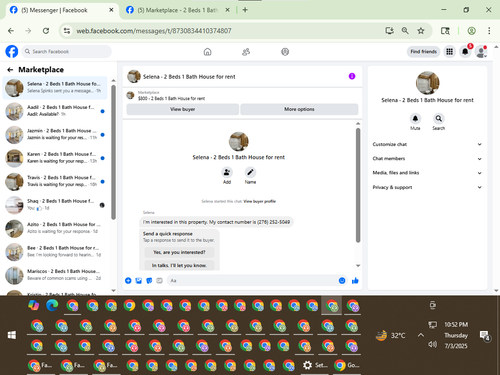Open the account profile picture menu
Viewport: 500px width, 375px height.
(481, 52)
